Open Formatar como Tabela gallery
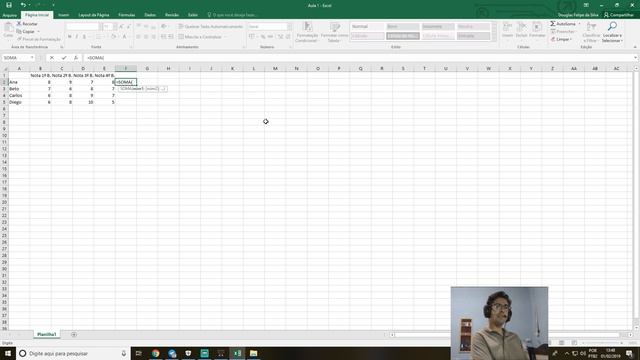The image size is (640, 360). [334, 33]
